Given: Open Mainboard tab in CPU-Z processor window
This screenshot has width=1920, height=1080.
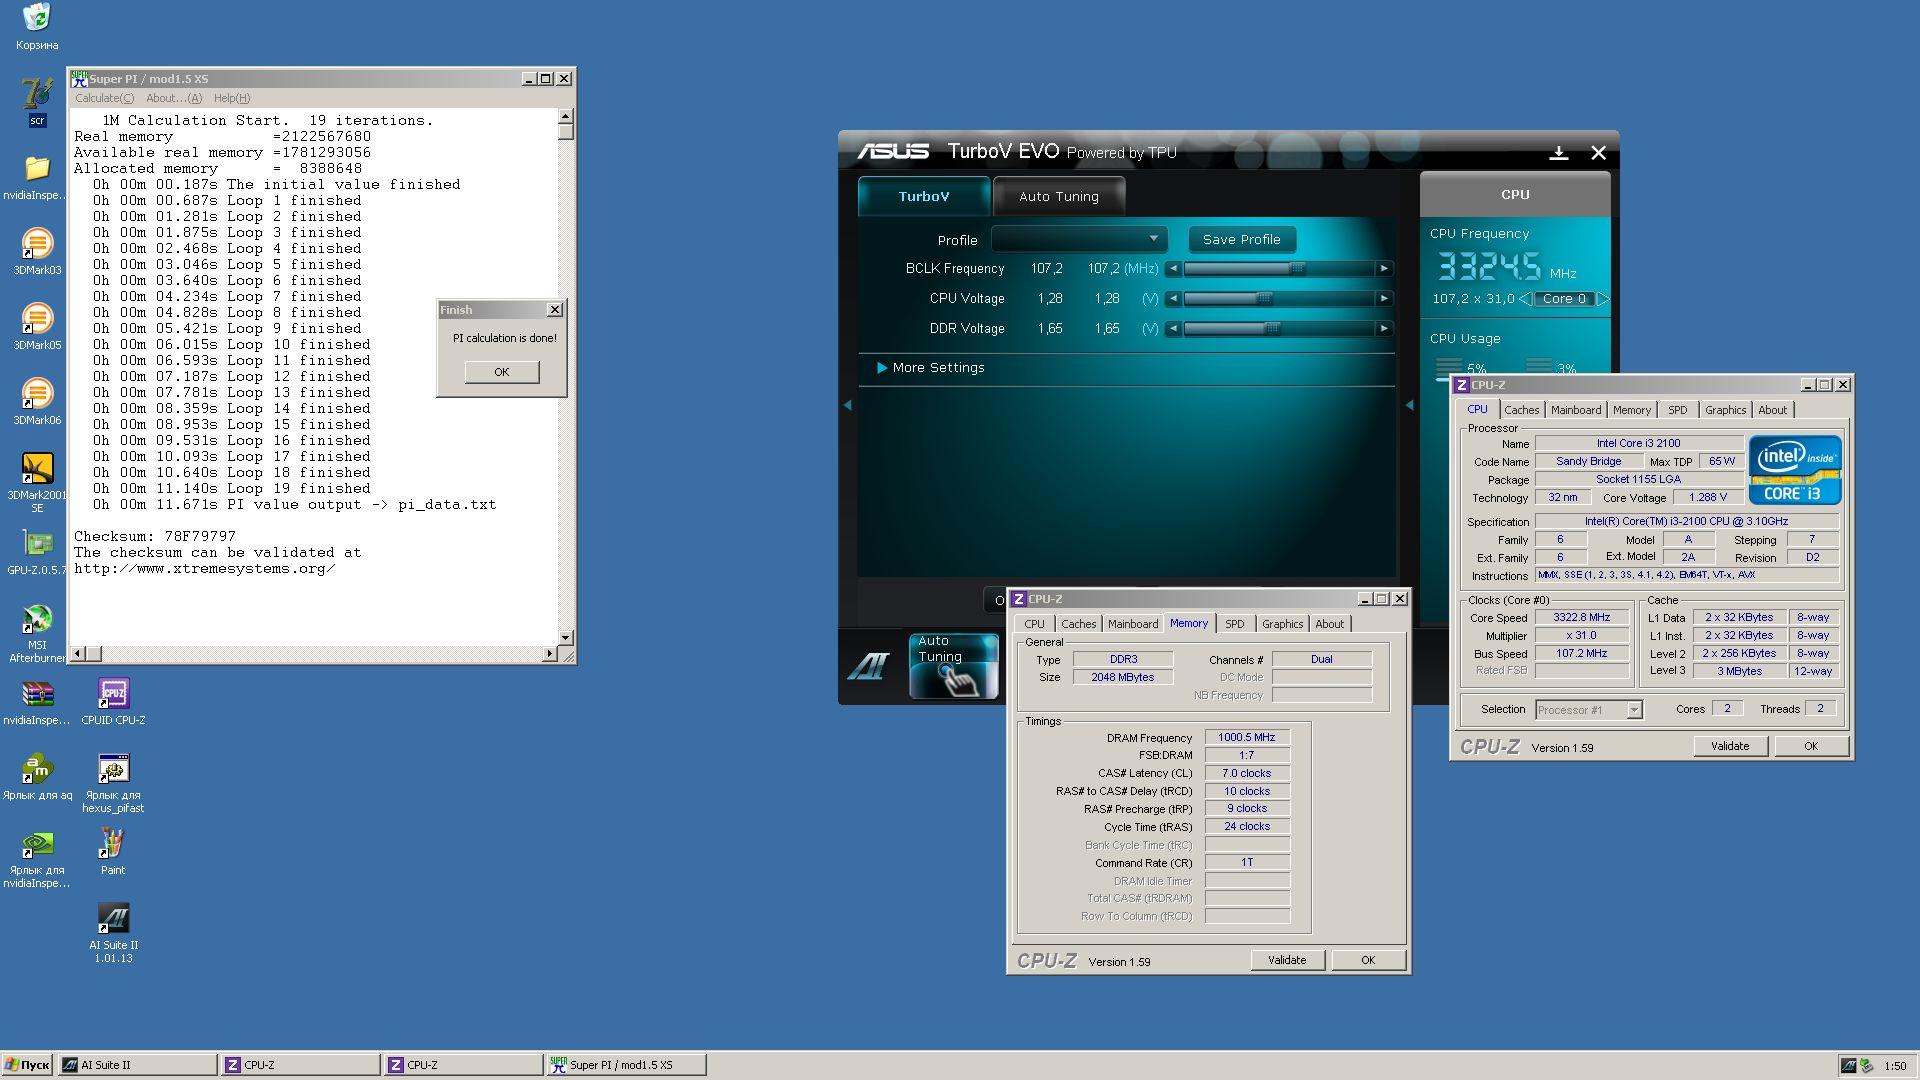Looking at the screenshot, I should (1576, 410).
